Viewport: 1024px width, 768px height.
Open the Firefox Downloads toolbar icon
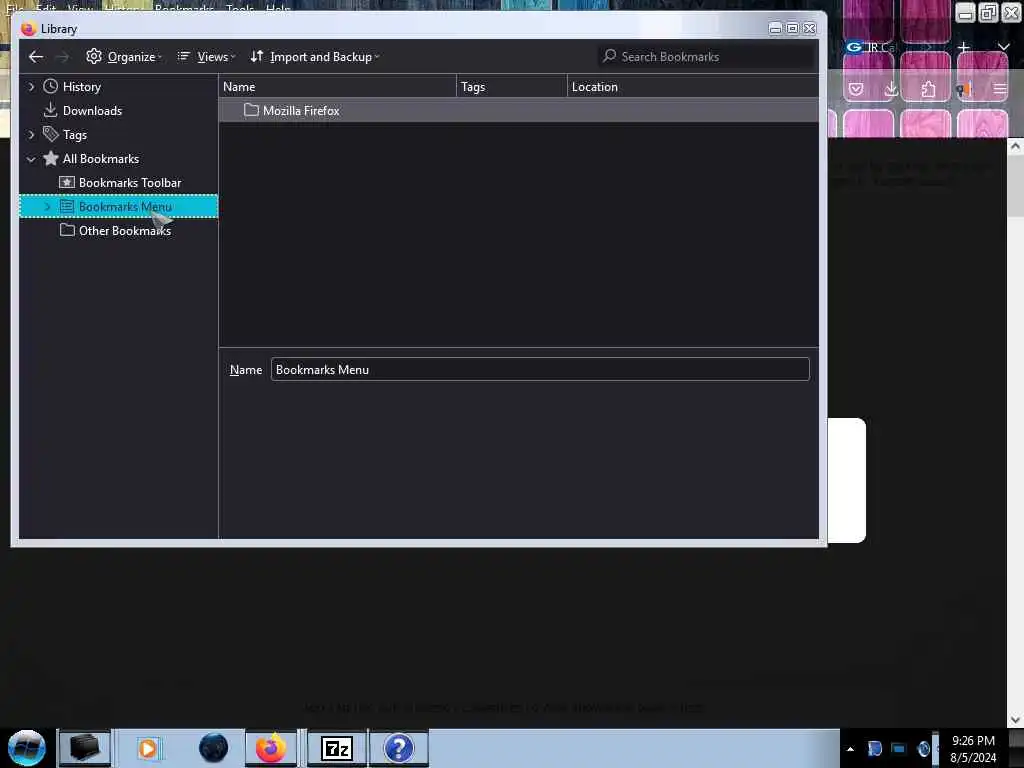(891, 89)
